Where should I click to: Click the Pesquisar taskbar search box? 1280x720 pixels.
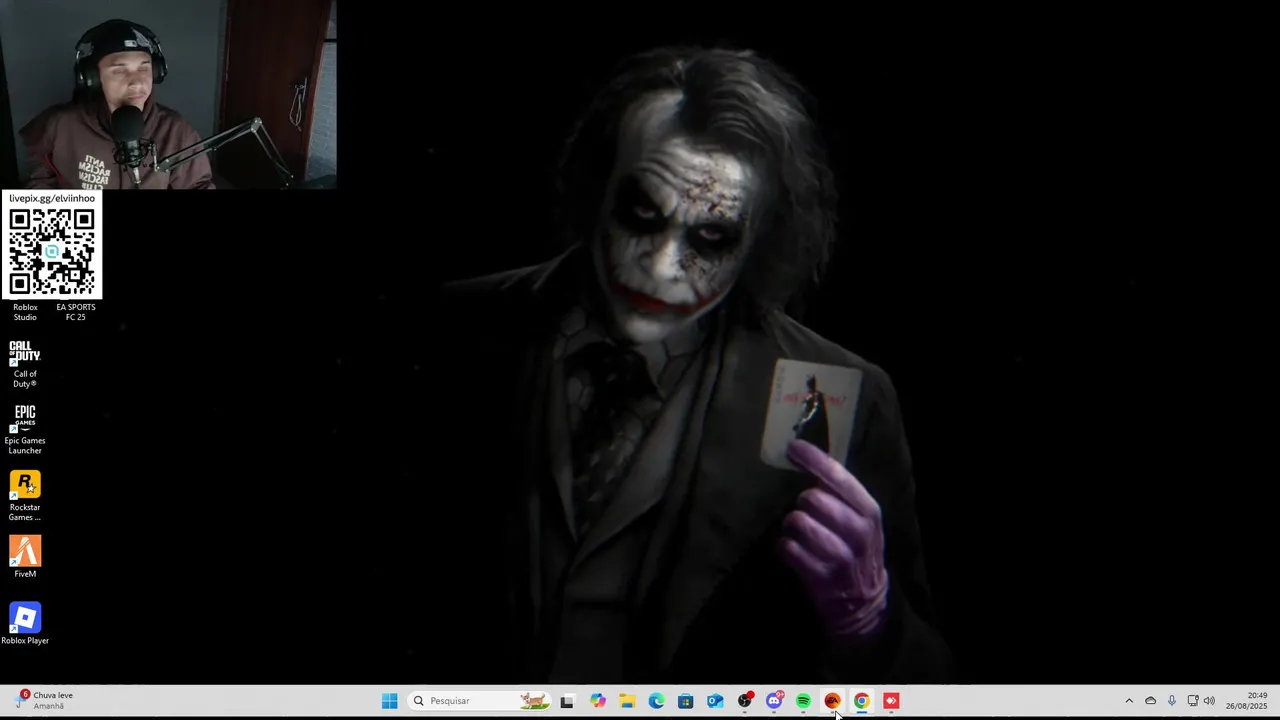pyautogui.click(x=480, y=701)
